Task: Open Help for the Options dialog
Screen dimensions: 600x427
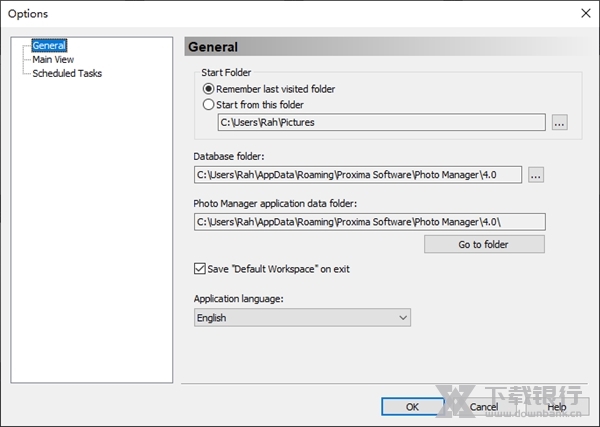Action: point(556,406)
